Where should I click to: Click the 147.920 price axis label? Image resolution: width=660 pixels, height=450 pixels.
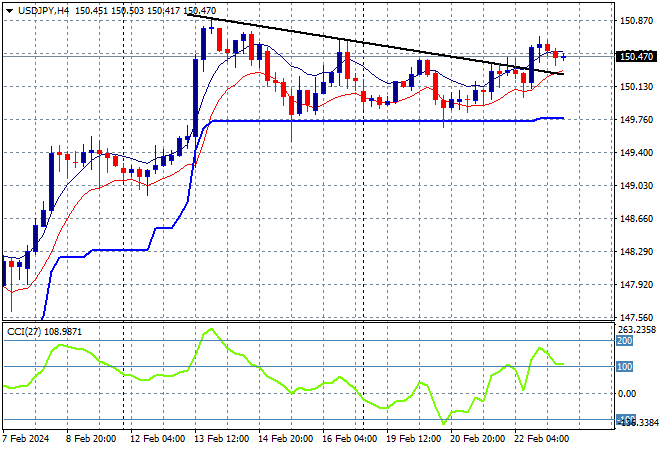pyautogui.click(x=636, y=285)
